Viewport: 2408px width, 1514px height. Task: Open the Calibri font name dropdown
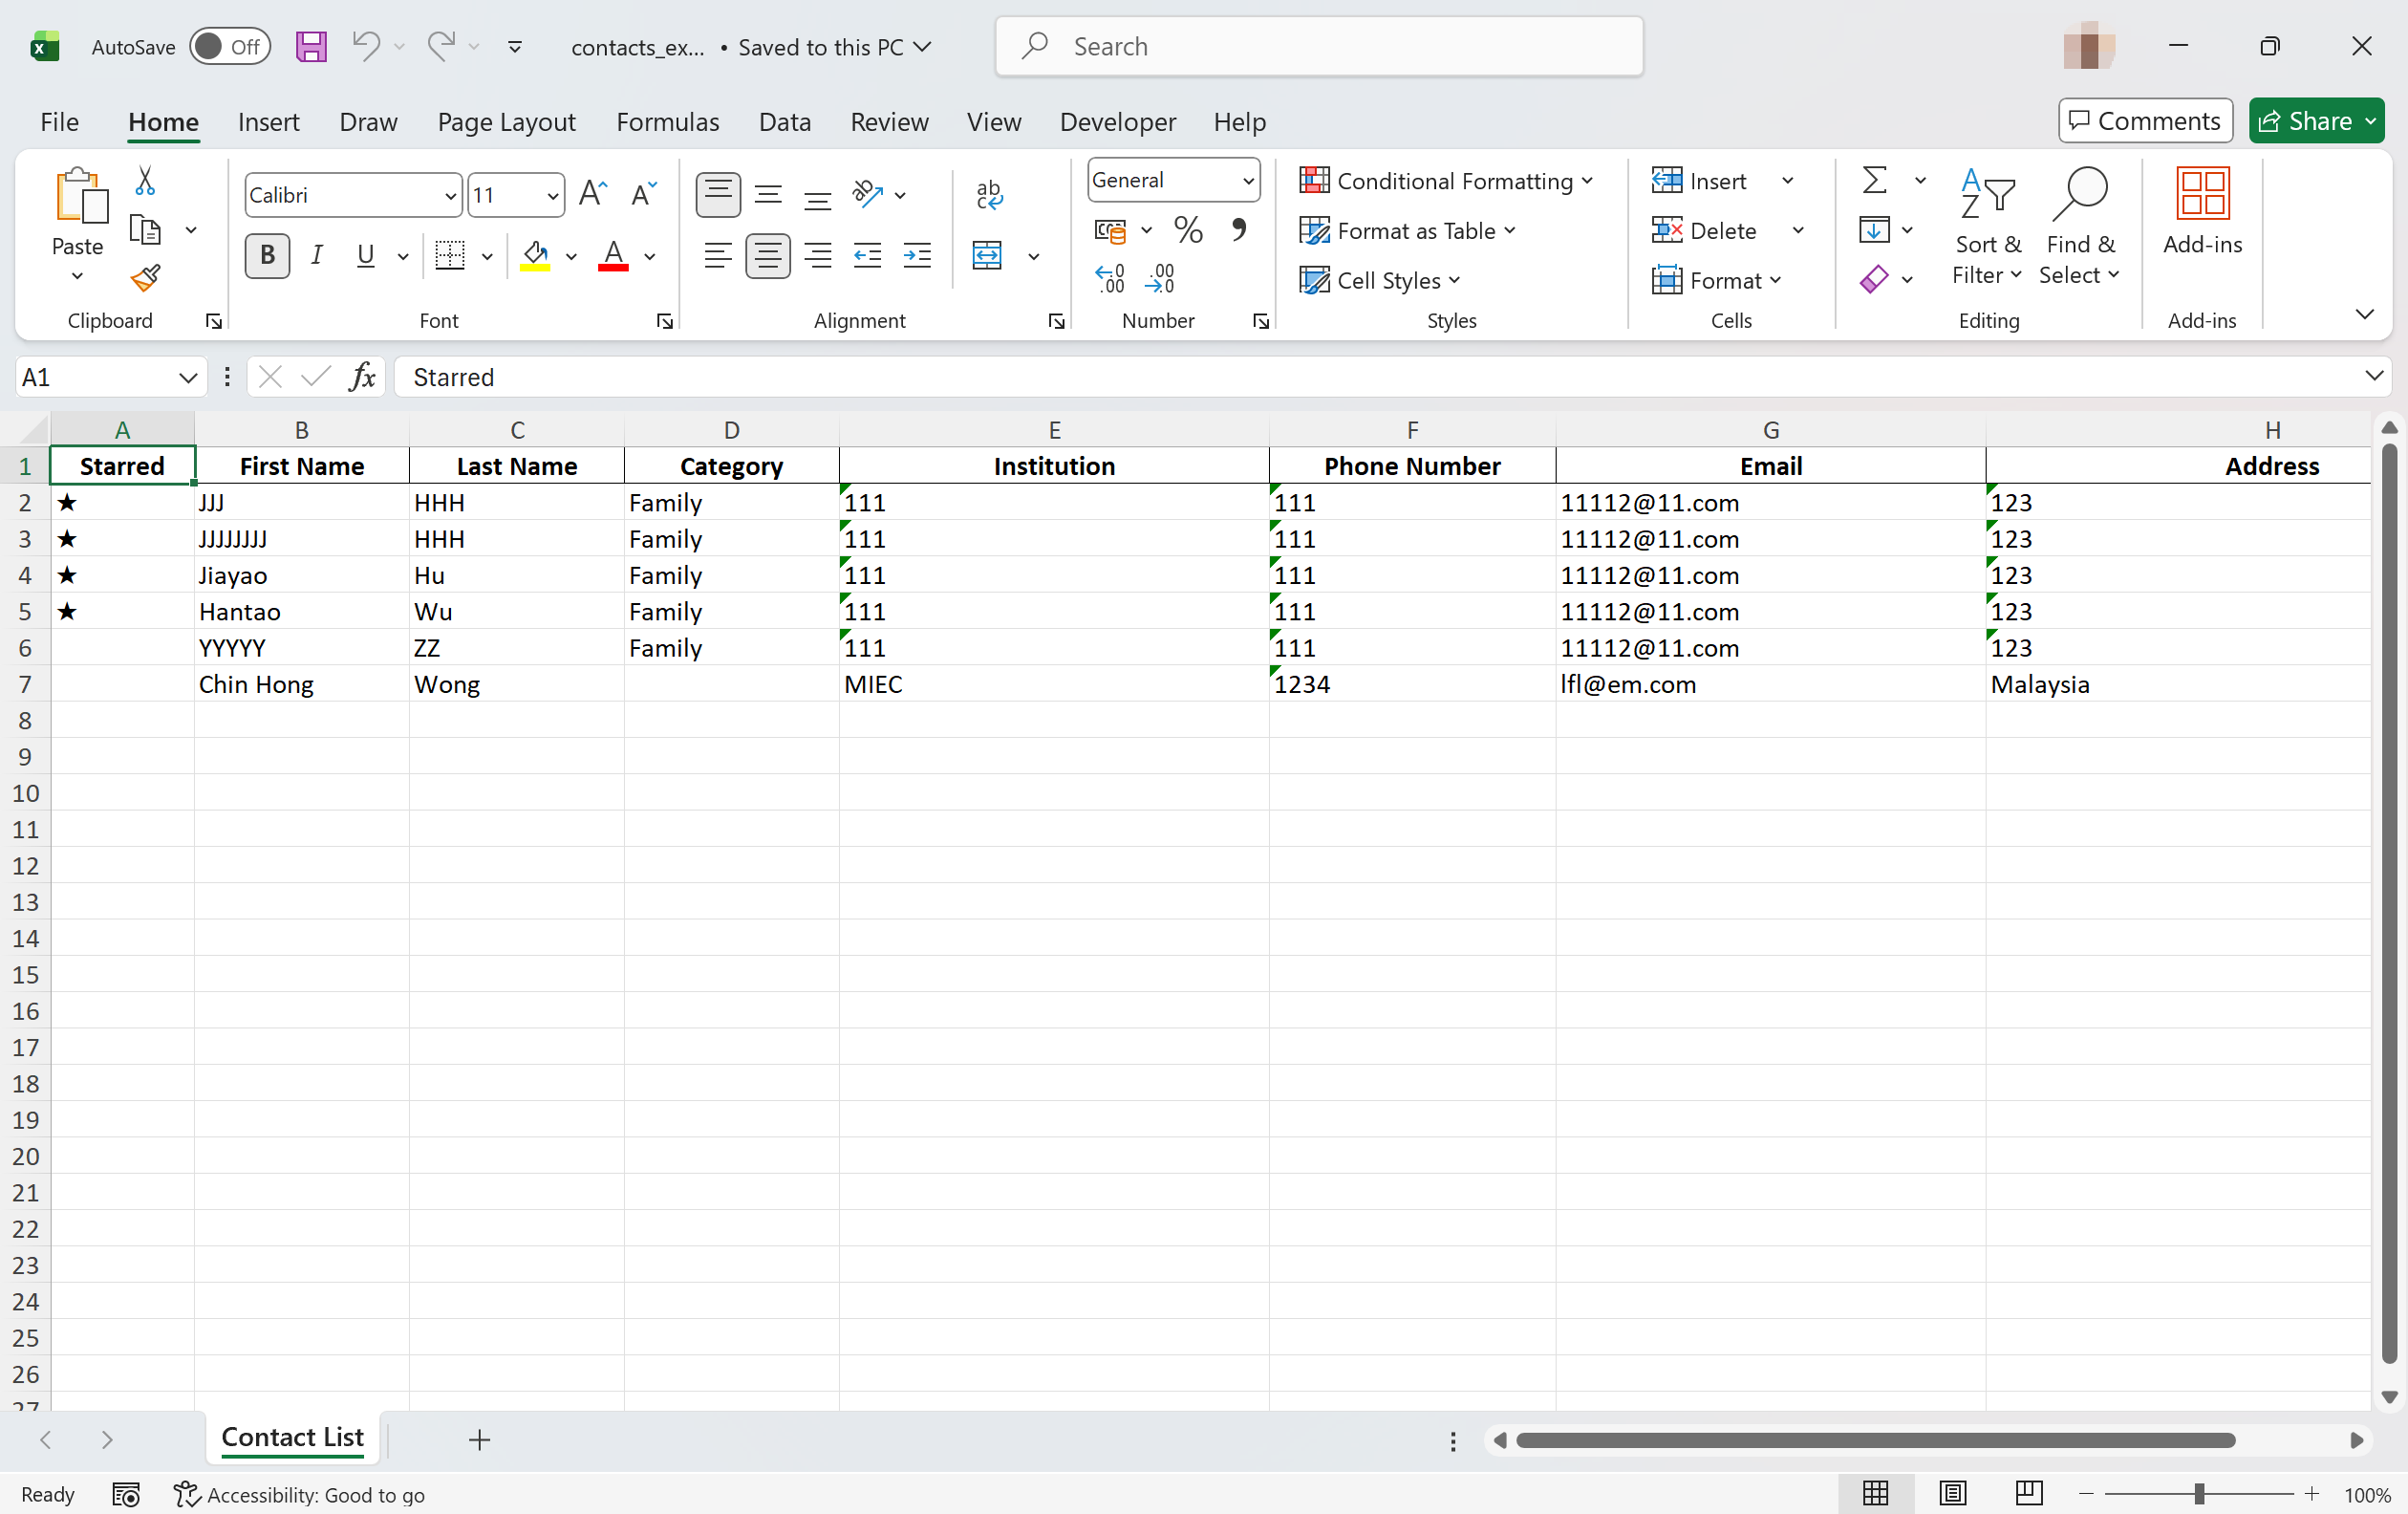tap(450, 196)
